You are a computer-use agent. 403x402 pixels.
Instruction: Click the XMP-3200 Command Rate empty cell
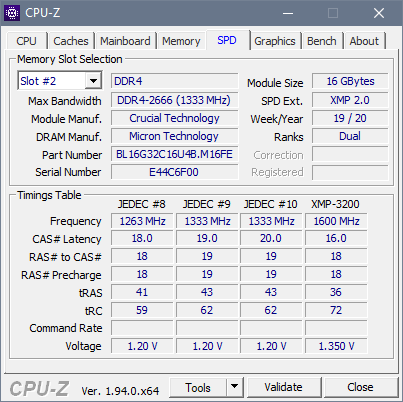pos(336,328)
